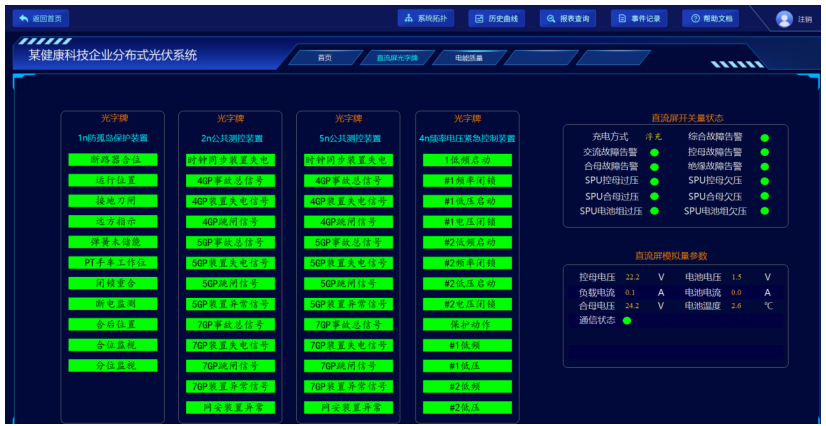Click 接地刀闸 annunciator tile

tap(113, 201)
